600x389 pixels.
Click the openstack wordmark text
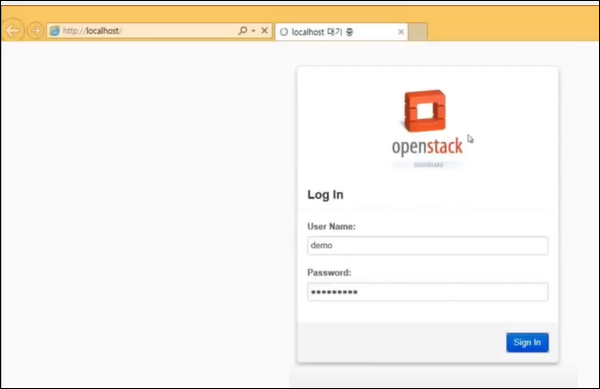427,147
